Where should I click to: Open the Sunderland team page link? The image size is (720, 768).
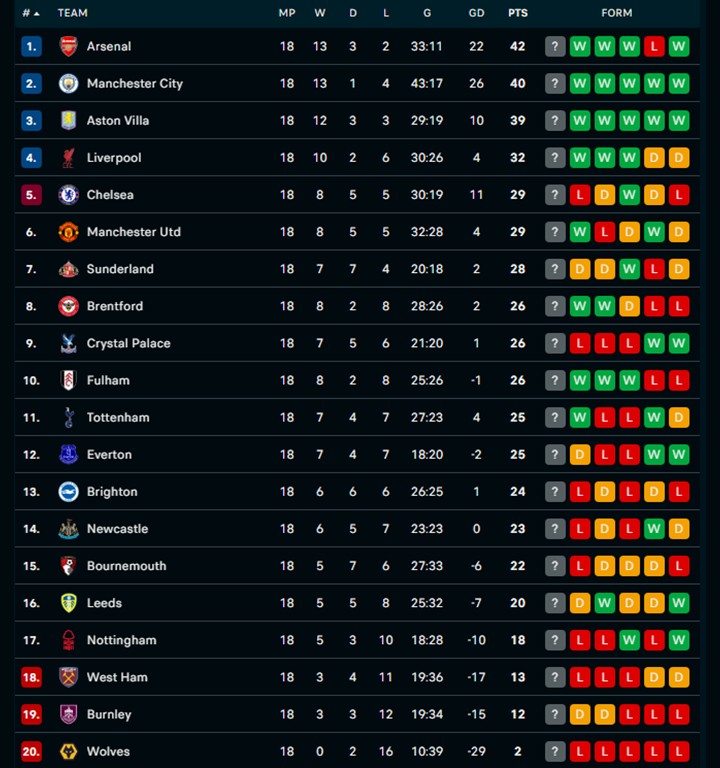[119, 268]
